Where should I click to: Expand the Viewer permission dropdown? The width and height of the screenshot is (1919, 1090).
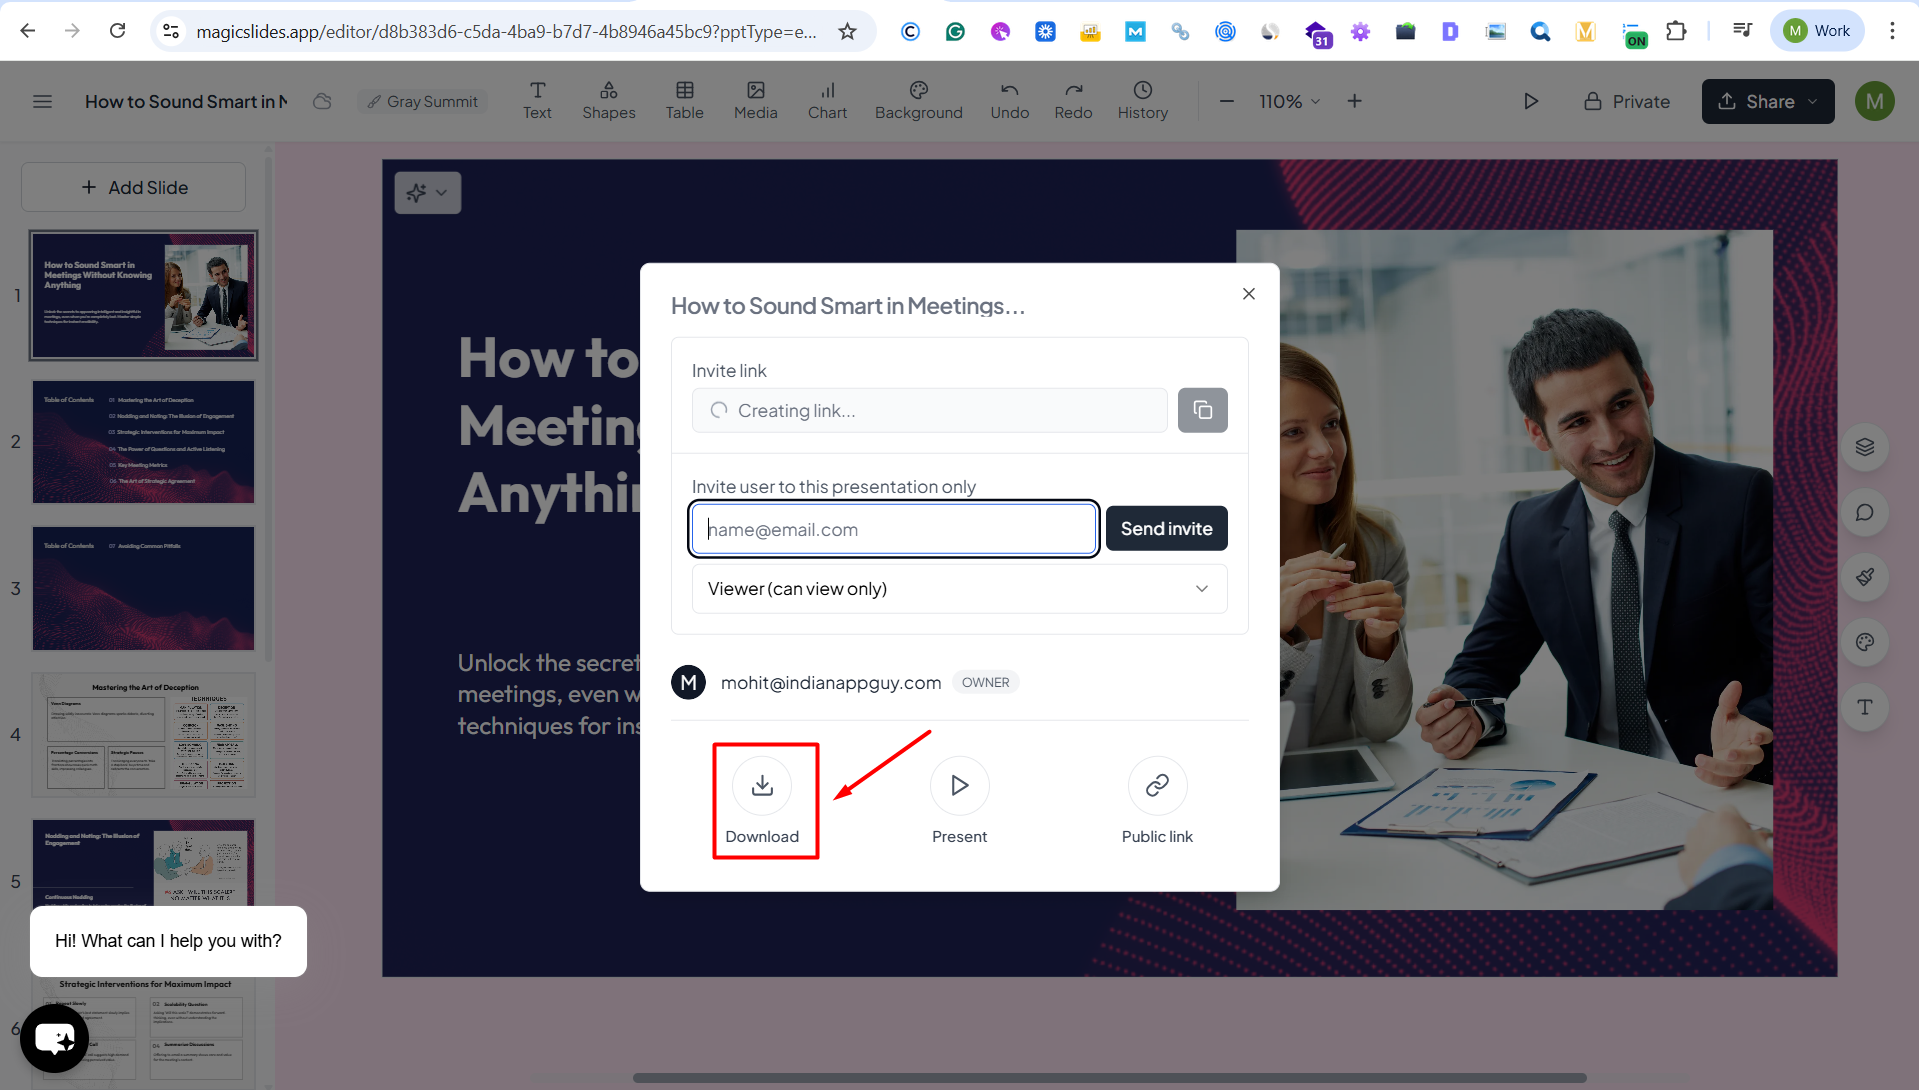tap(959, 589)
